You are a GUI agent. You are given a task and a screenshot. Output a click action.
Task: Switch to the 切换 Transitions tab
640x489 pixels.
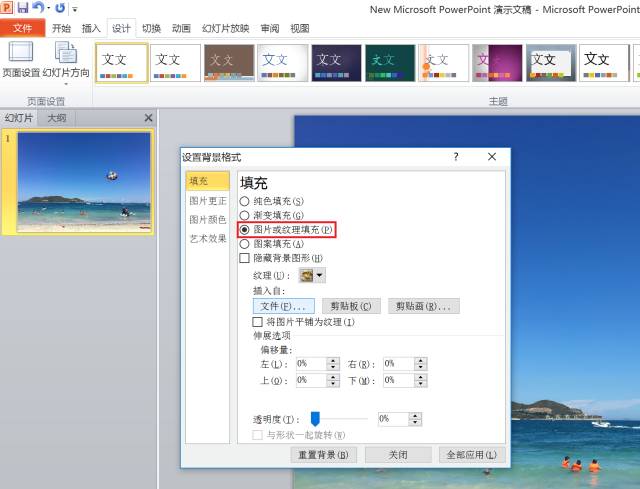151,28
